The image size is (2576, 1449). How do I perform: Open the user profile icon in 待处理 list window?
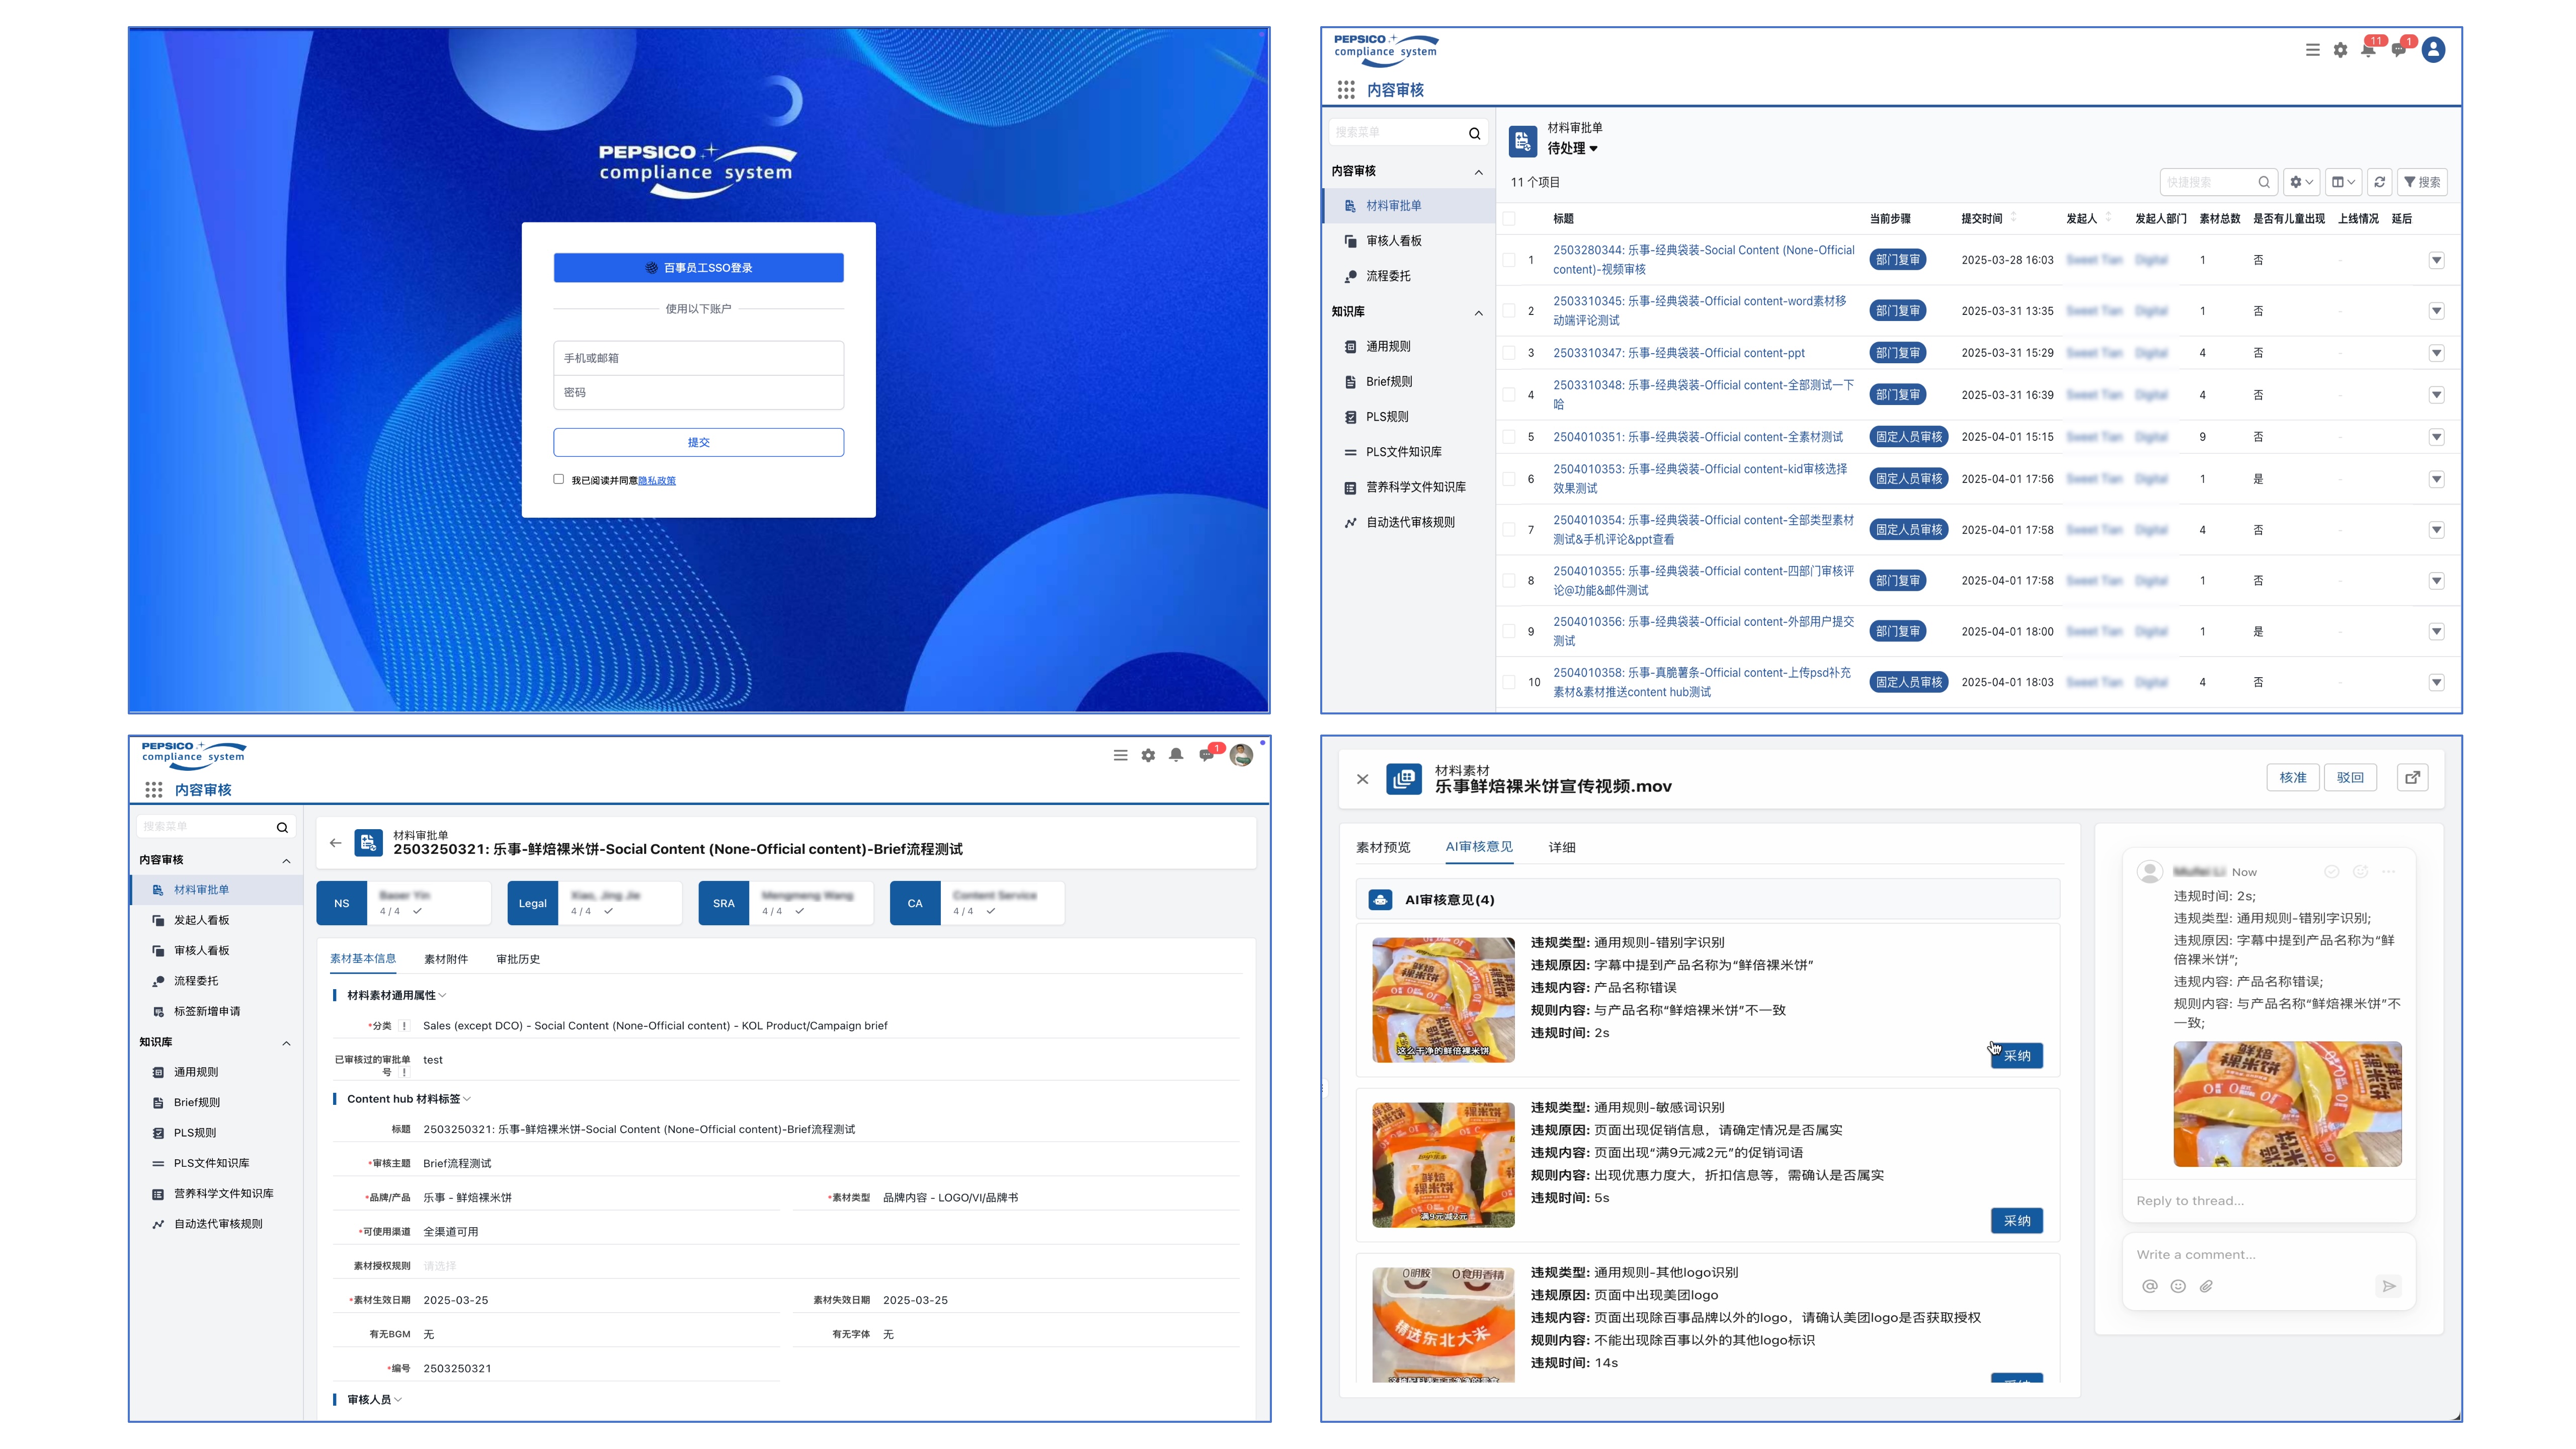coord(2434,50)
